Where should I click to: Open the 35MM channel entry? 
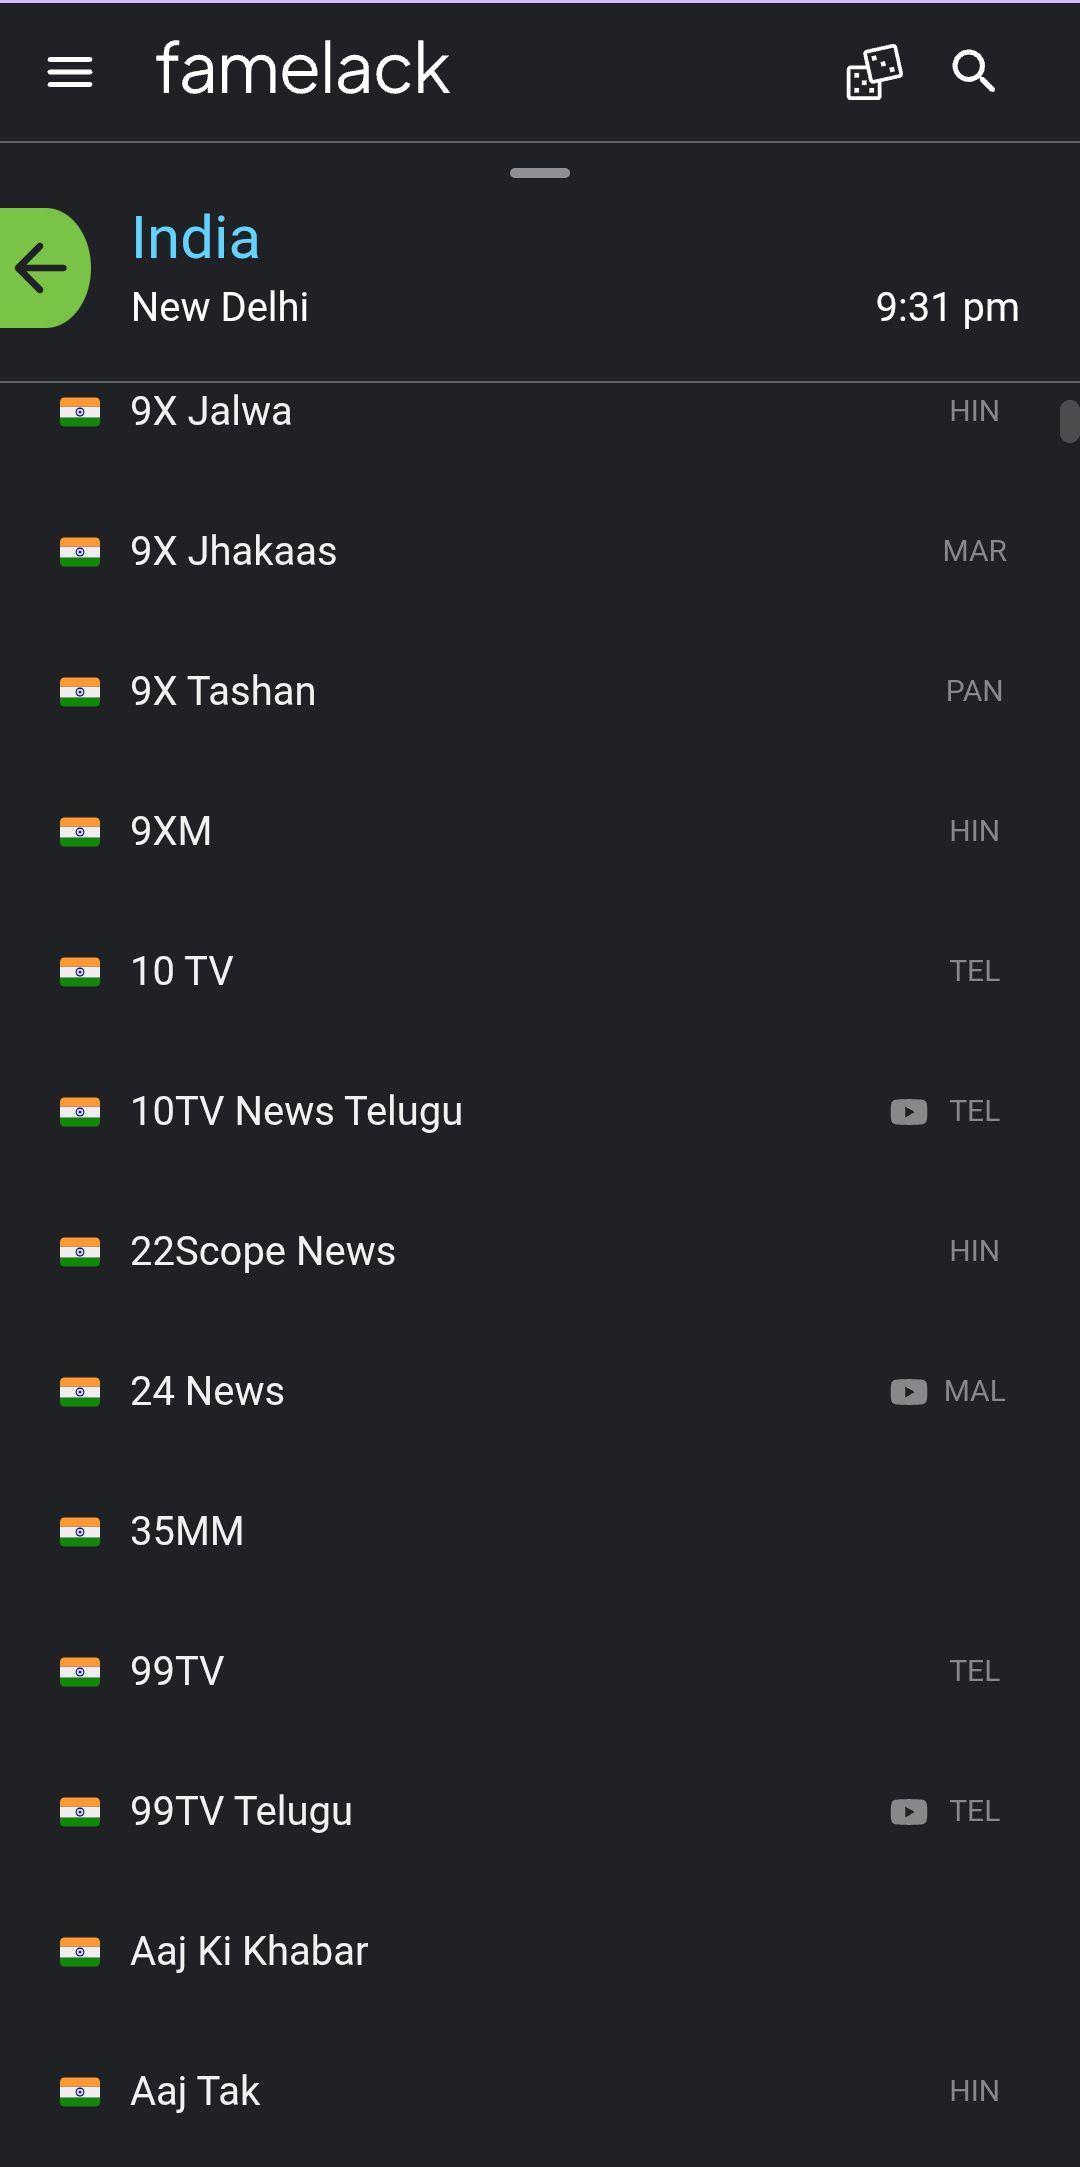(x=187, y=1532)
